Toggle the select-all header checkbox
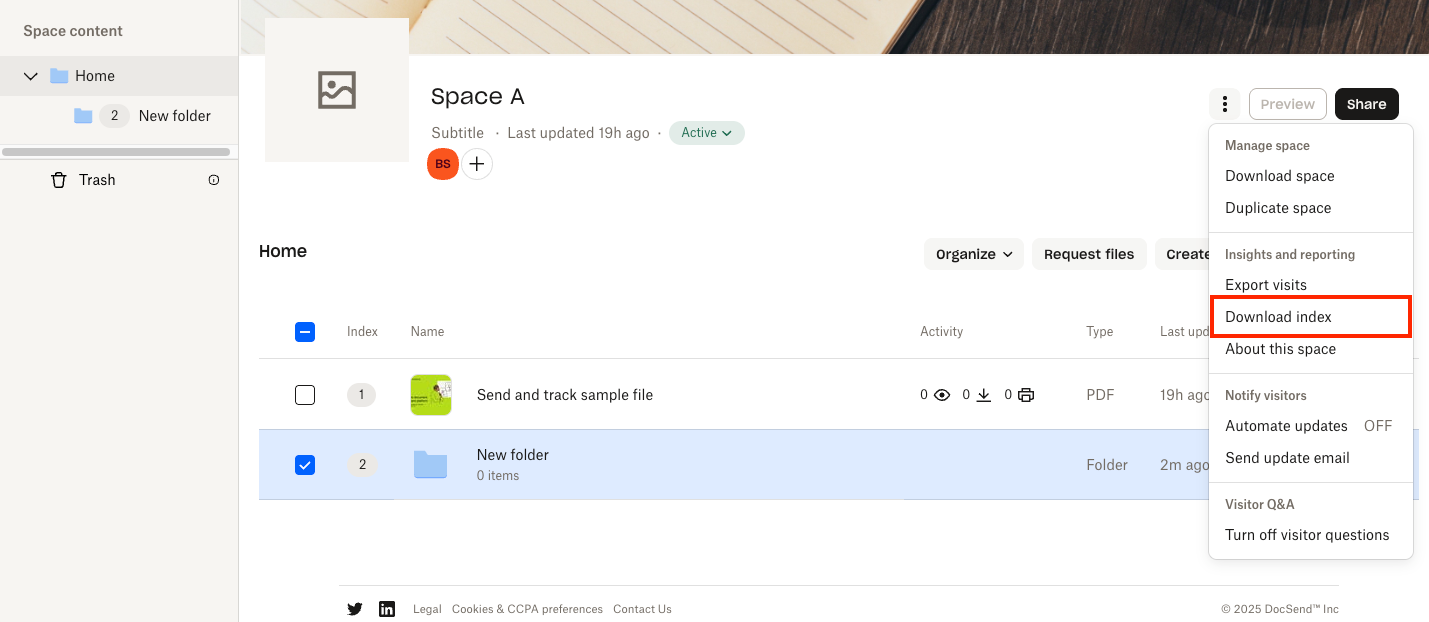Image resolution: width=1429 pixels, height=622 pixels. 305,332
